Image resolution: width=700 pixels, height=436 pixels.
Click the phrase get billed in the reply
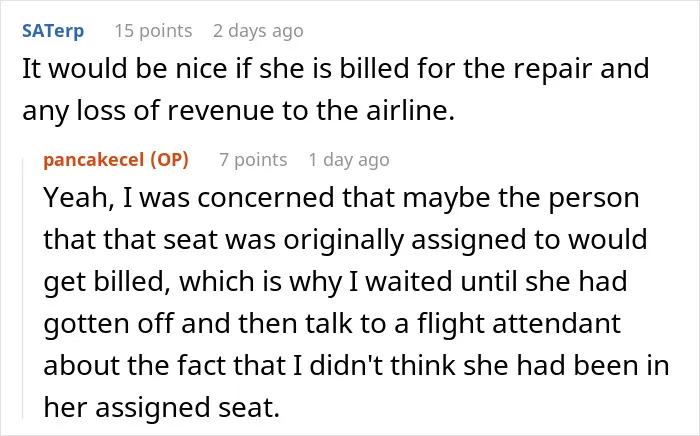point(107,282)
